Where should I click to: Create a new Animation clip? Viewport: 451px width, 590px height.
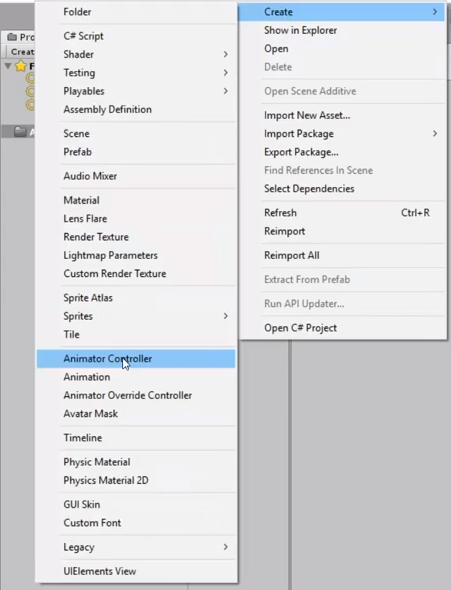click(x=136, y=377)
